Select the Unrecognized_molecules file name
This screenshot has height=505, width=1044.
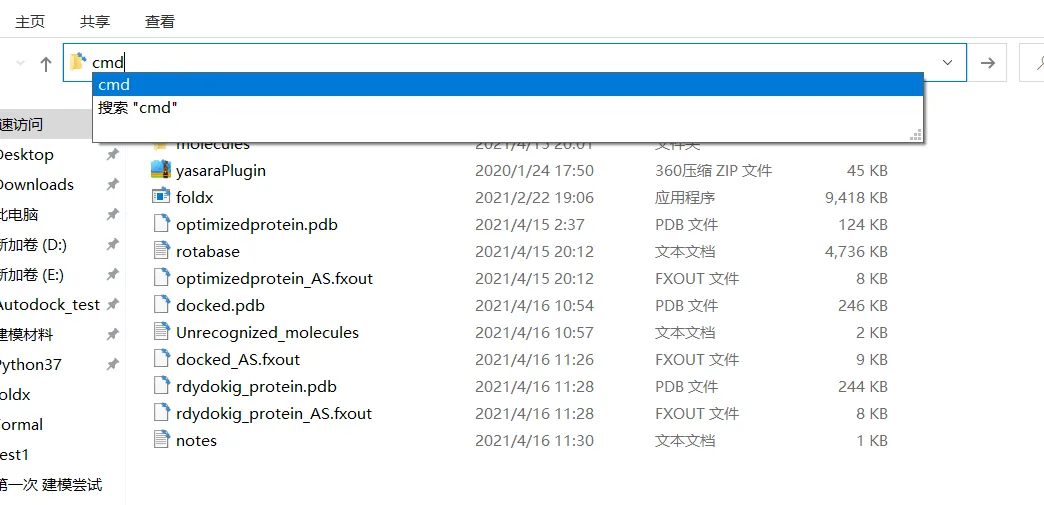coord(267,332)
